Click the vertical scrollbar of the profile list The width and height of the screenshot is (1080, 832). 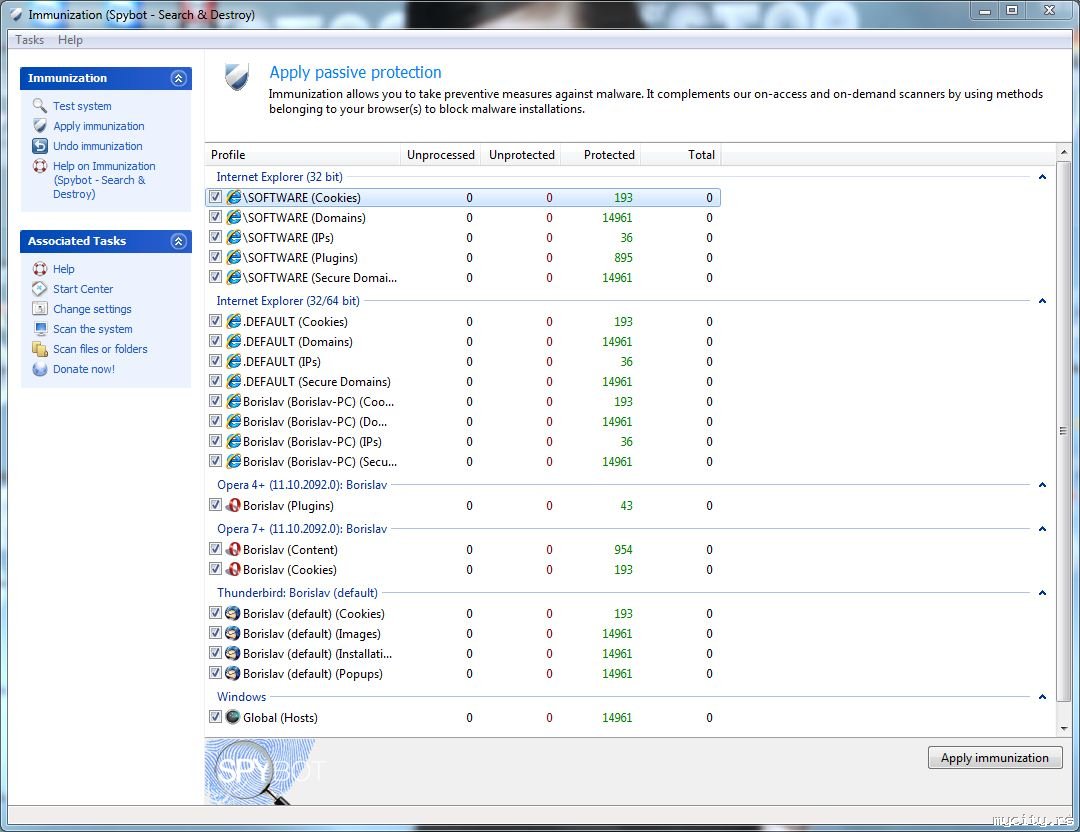(x=1063, y=430)
